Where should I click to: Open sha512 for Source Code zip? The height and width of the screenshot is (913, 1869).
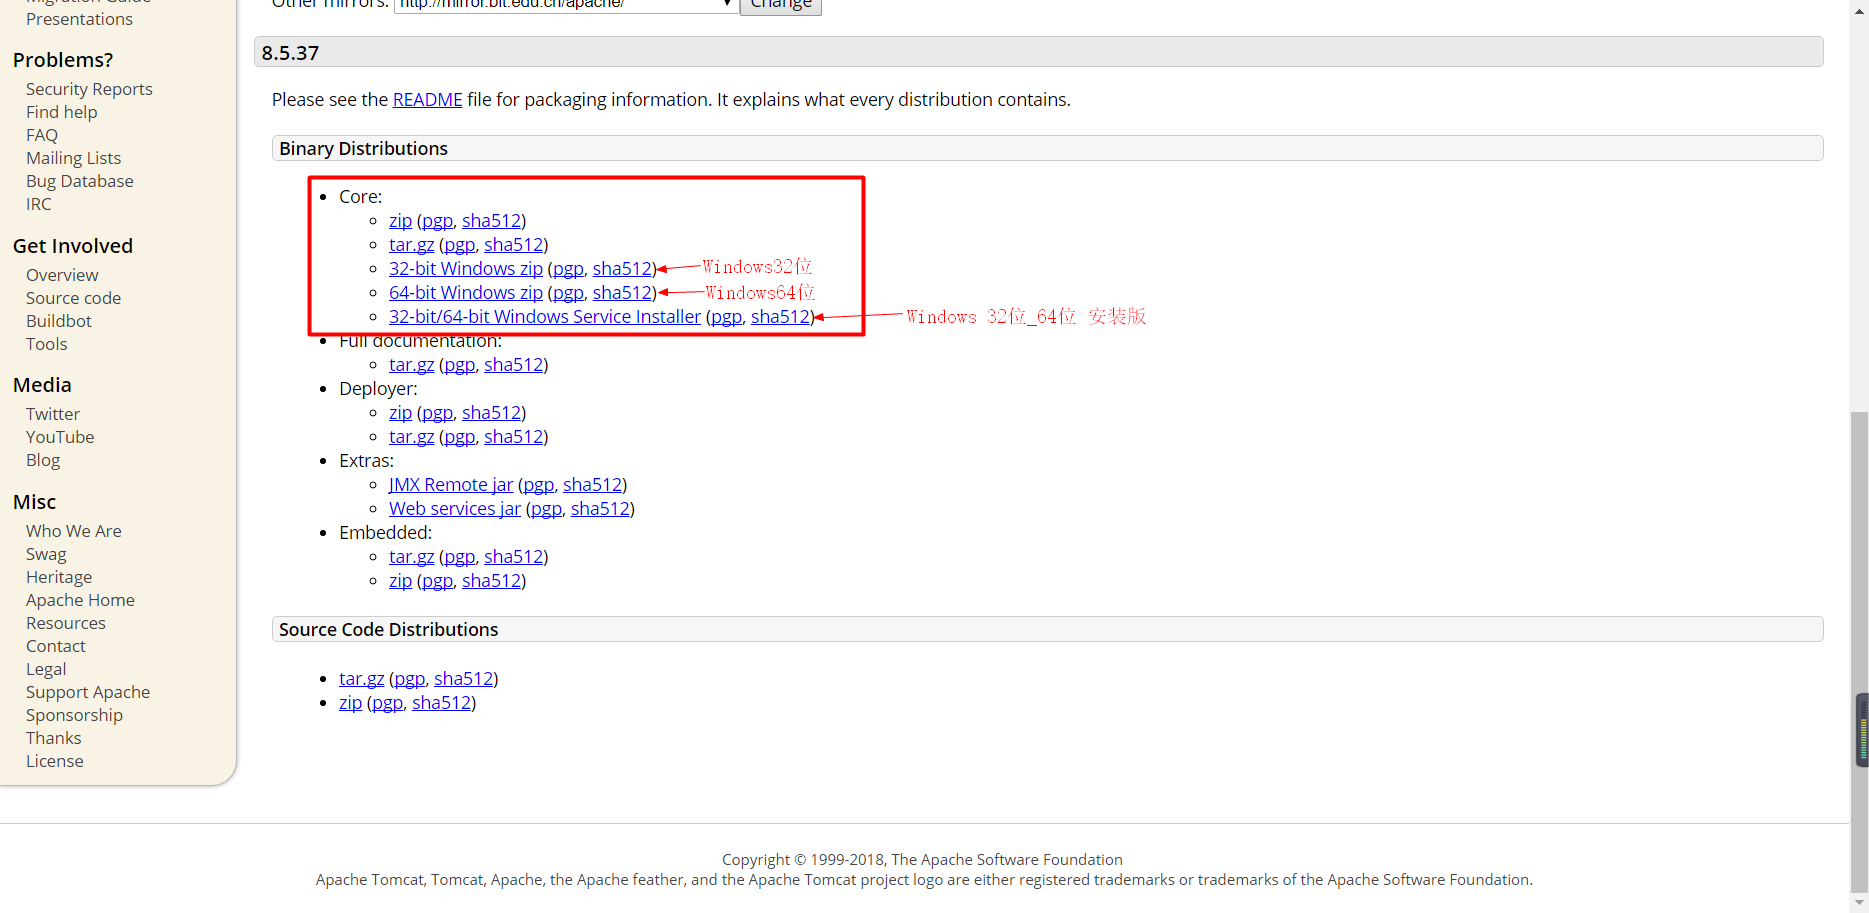coord(441,703)
